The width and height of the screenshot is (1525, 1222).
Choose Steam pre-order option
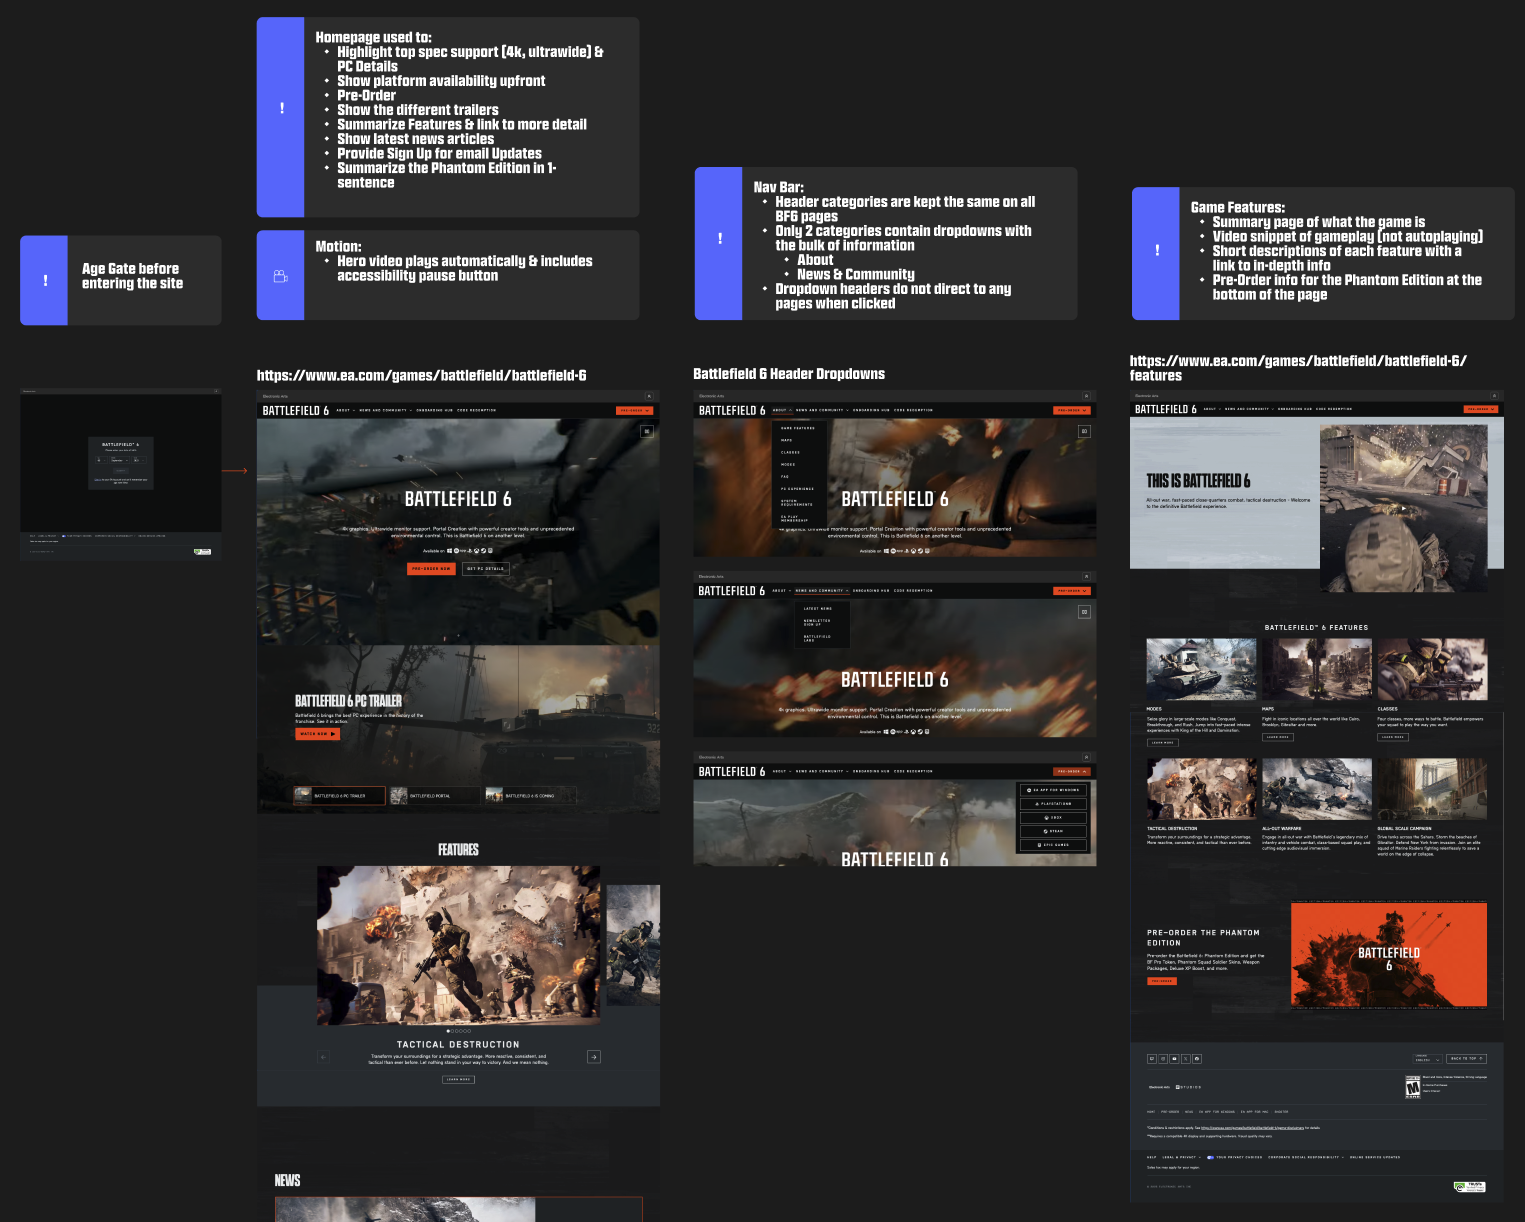[x=1053, y=831]
